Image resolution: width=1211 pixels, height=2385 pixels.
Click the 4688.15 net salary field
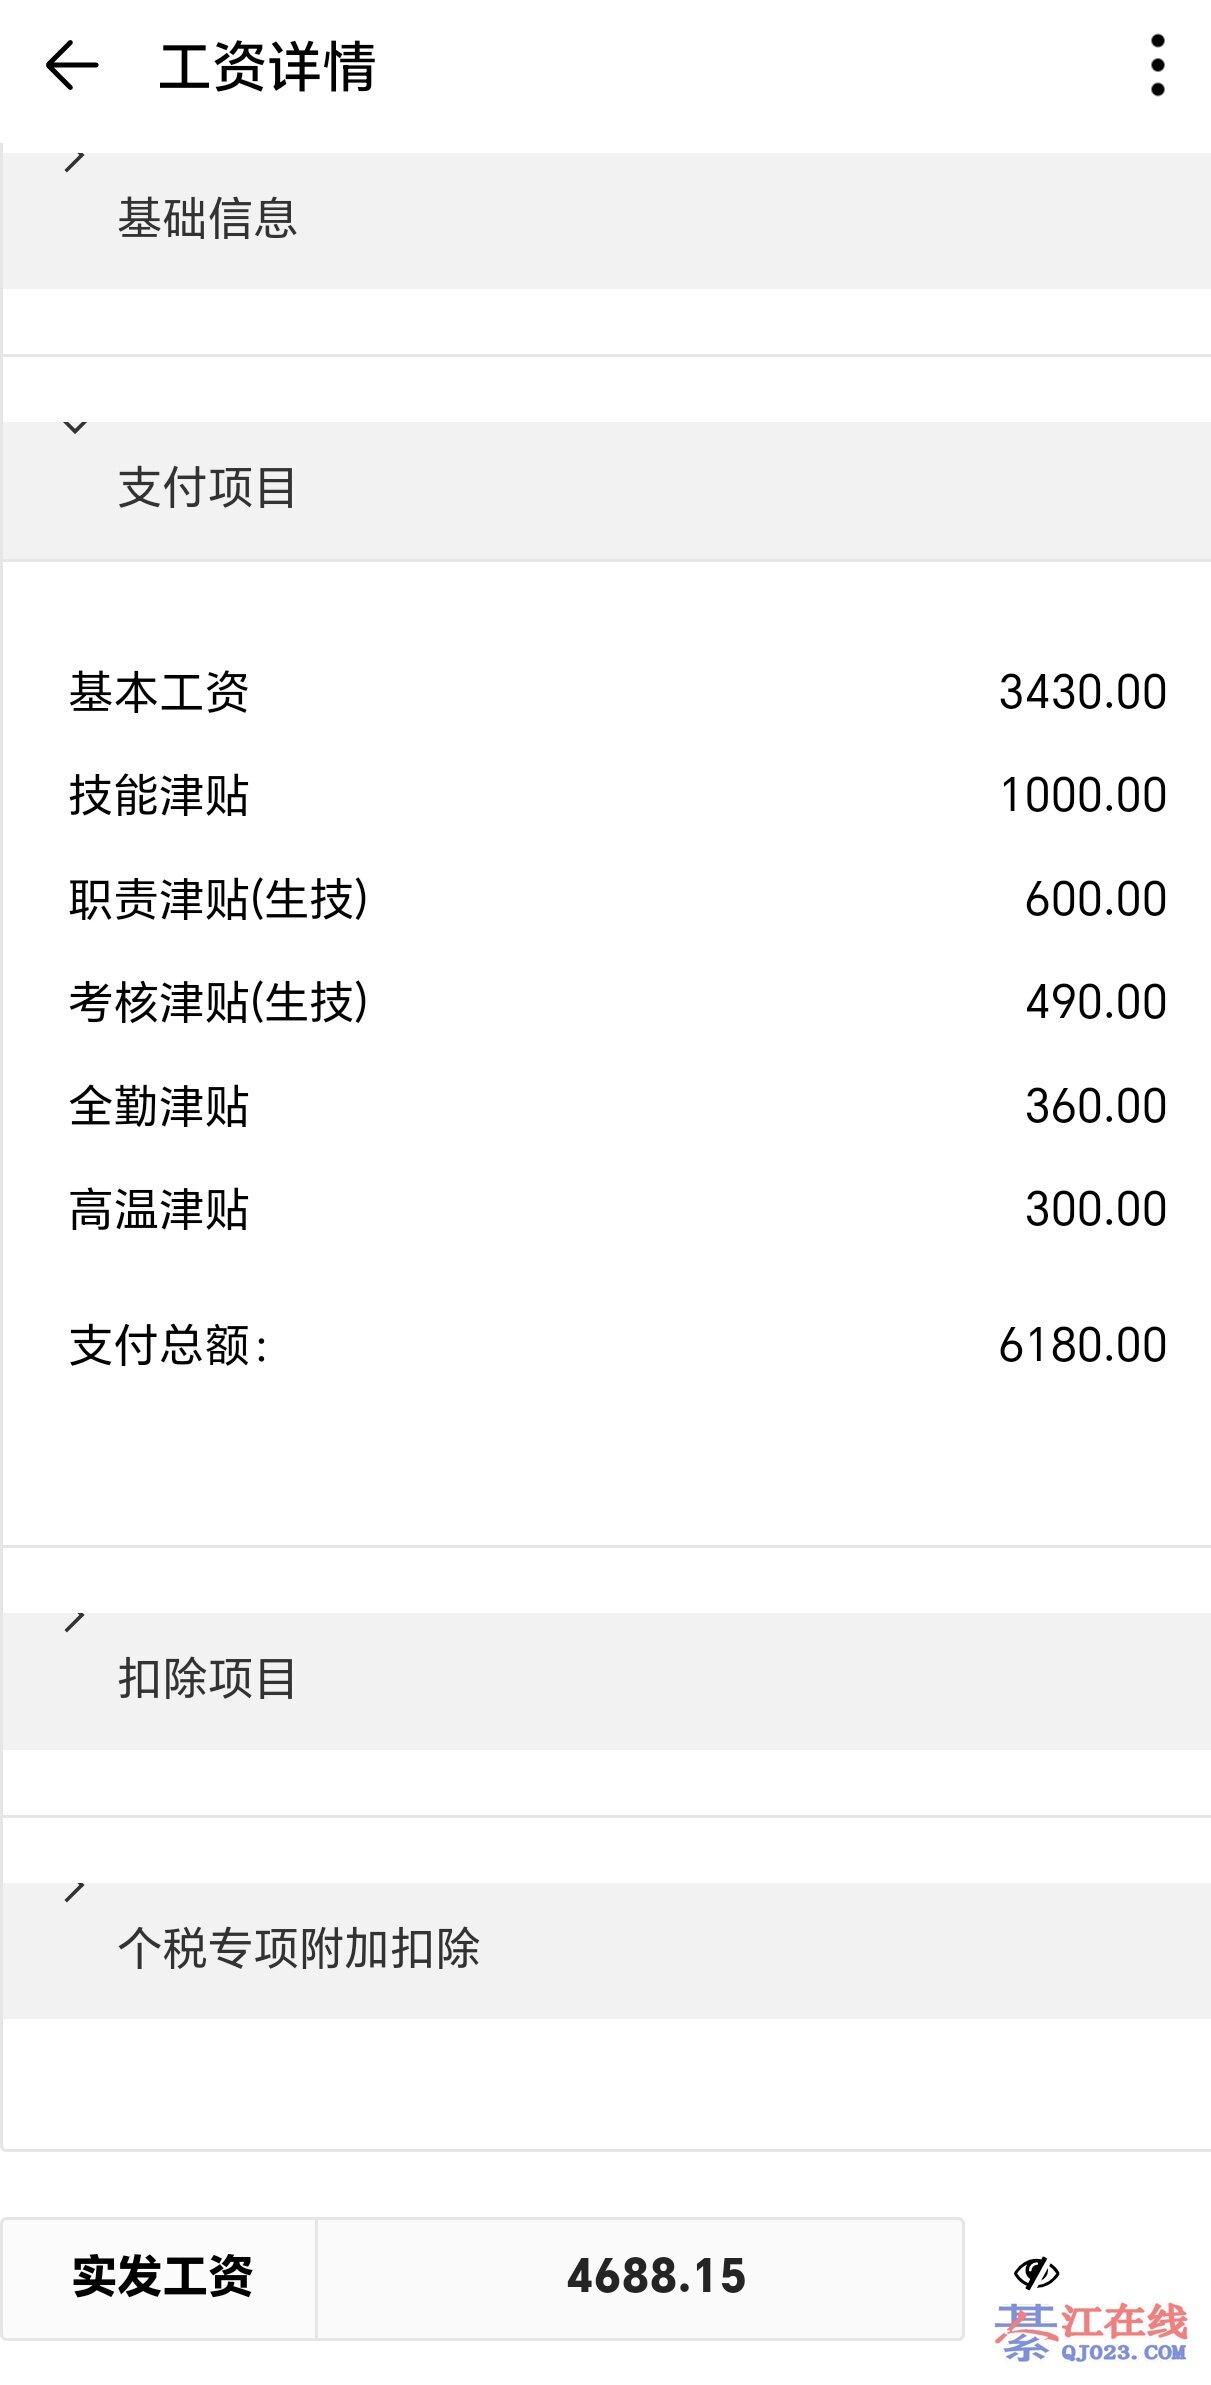(x=655, y=2277)
